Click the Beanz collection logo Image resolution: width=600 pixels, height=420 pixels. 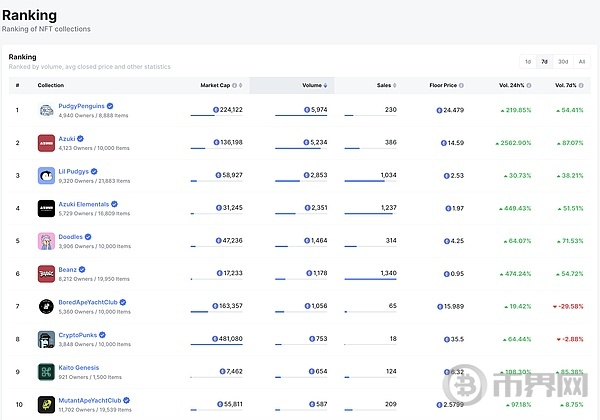pos(46,274)
